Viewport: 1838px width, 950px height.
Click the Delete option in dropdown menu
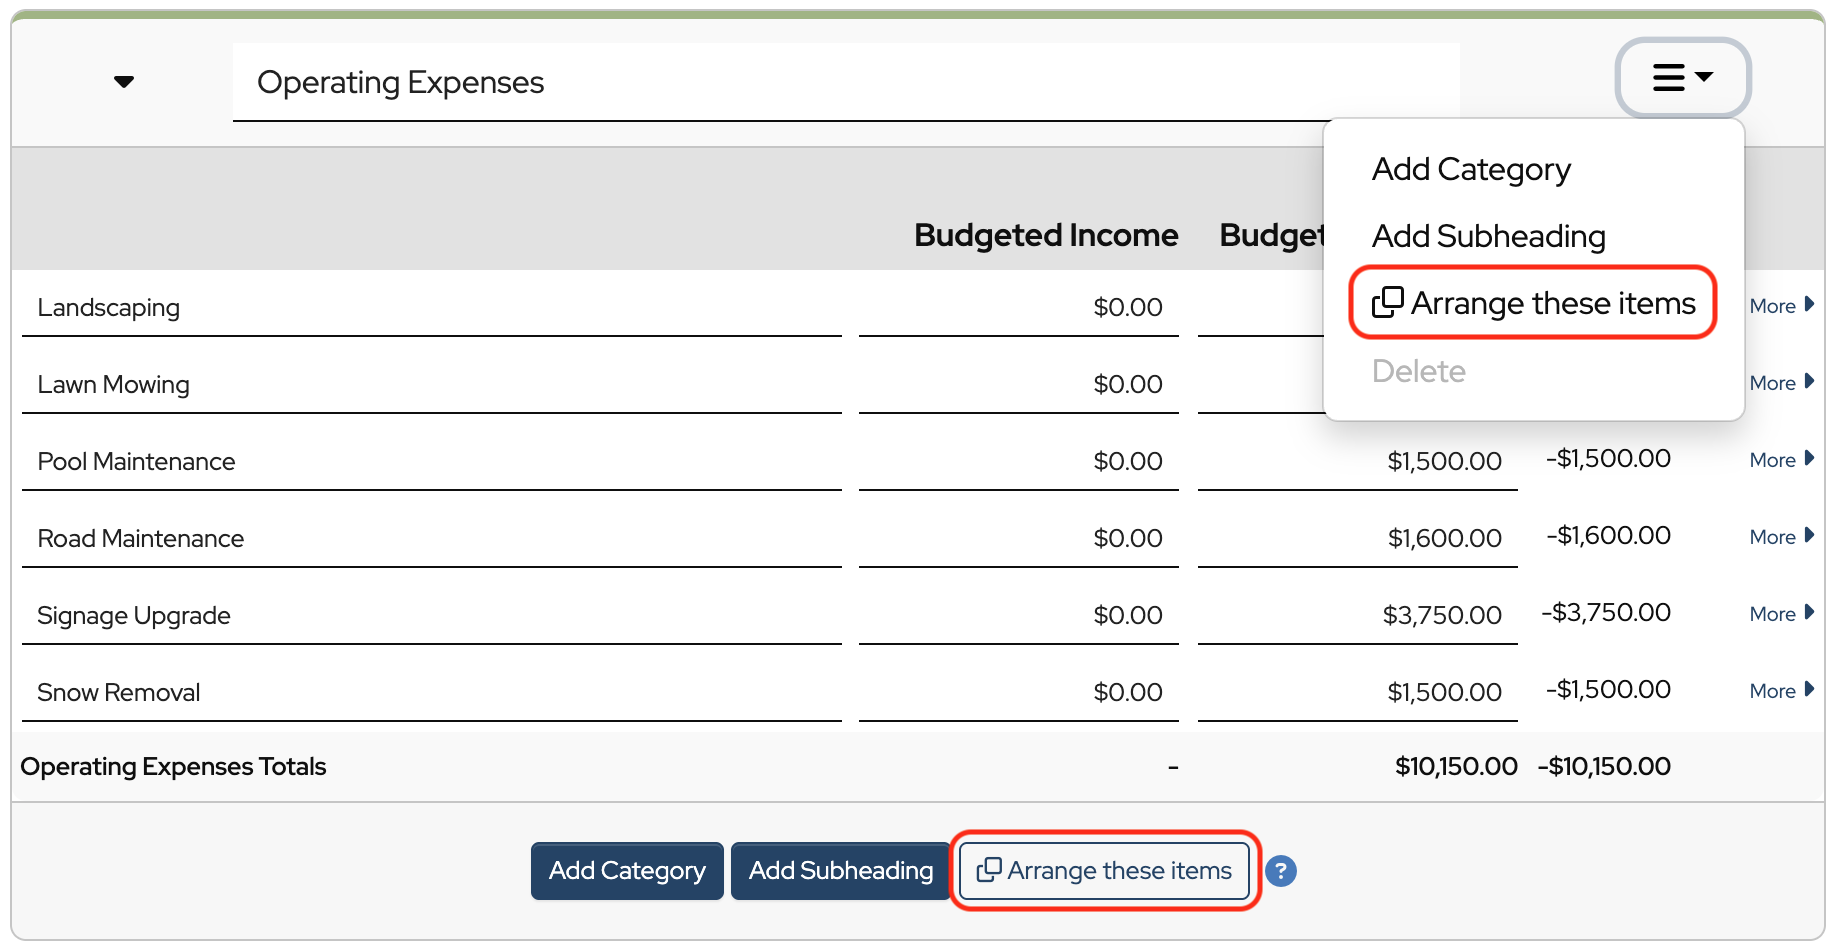(1418, 371)
